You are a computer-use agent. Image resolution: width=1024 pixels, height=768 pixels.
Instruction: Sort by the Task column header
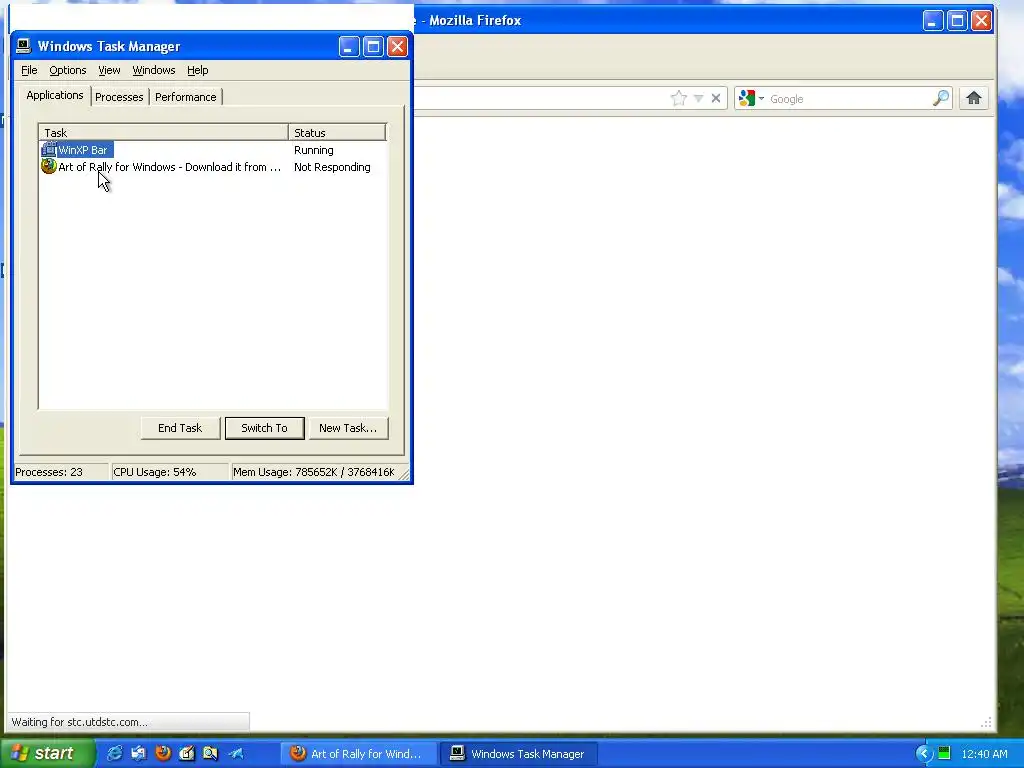(164, 133)
